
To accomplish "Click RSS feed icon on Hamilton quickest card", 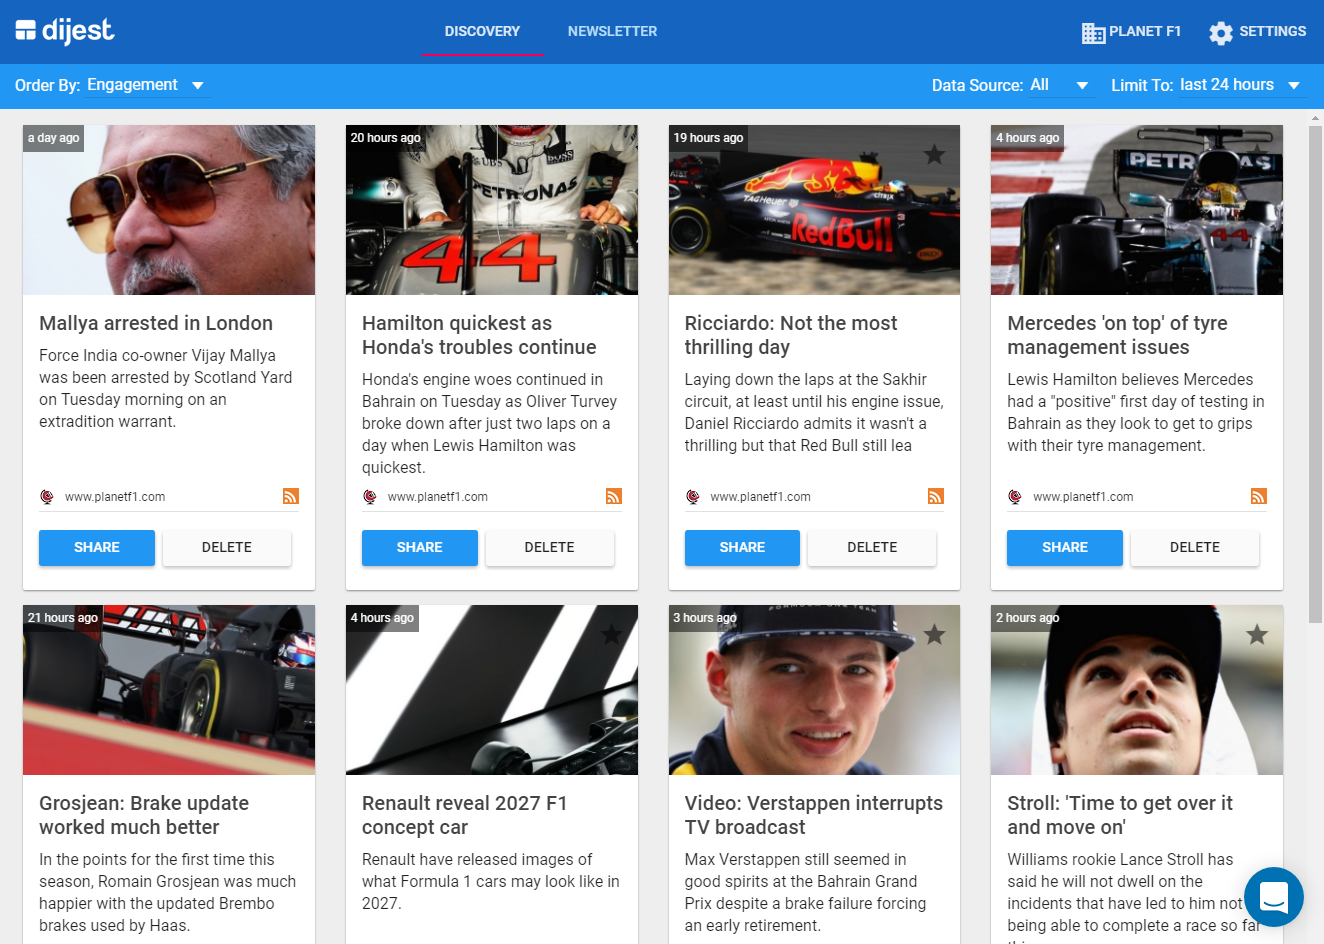I will point(614,496).
